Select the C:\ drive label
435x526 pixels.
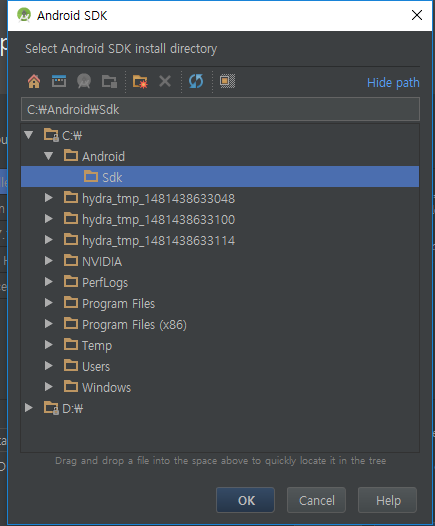(x=72, y=136)
